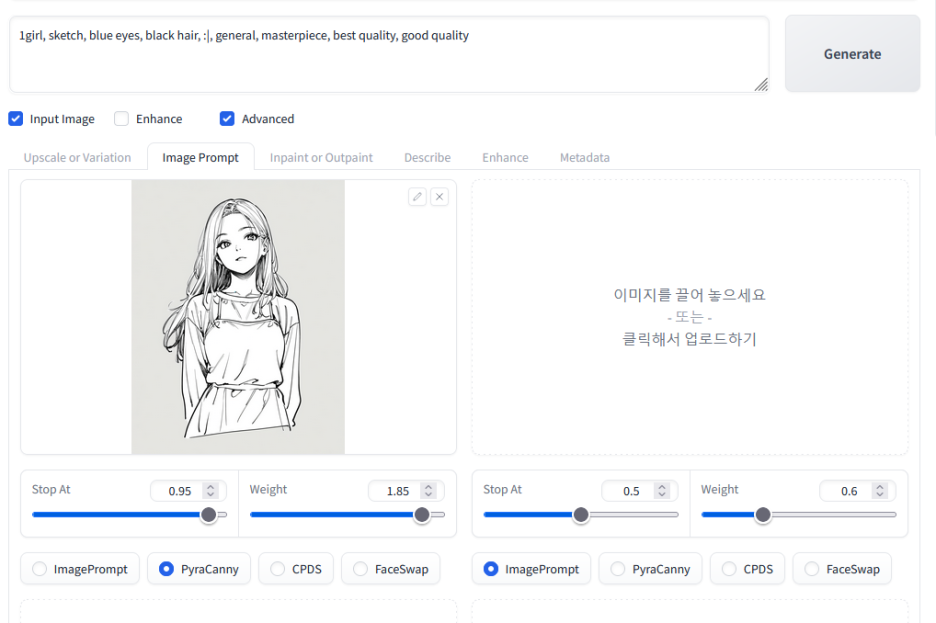
Task: Toggle the Input Image checkbox
Action: click(16, 119)
